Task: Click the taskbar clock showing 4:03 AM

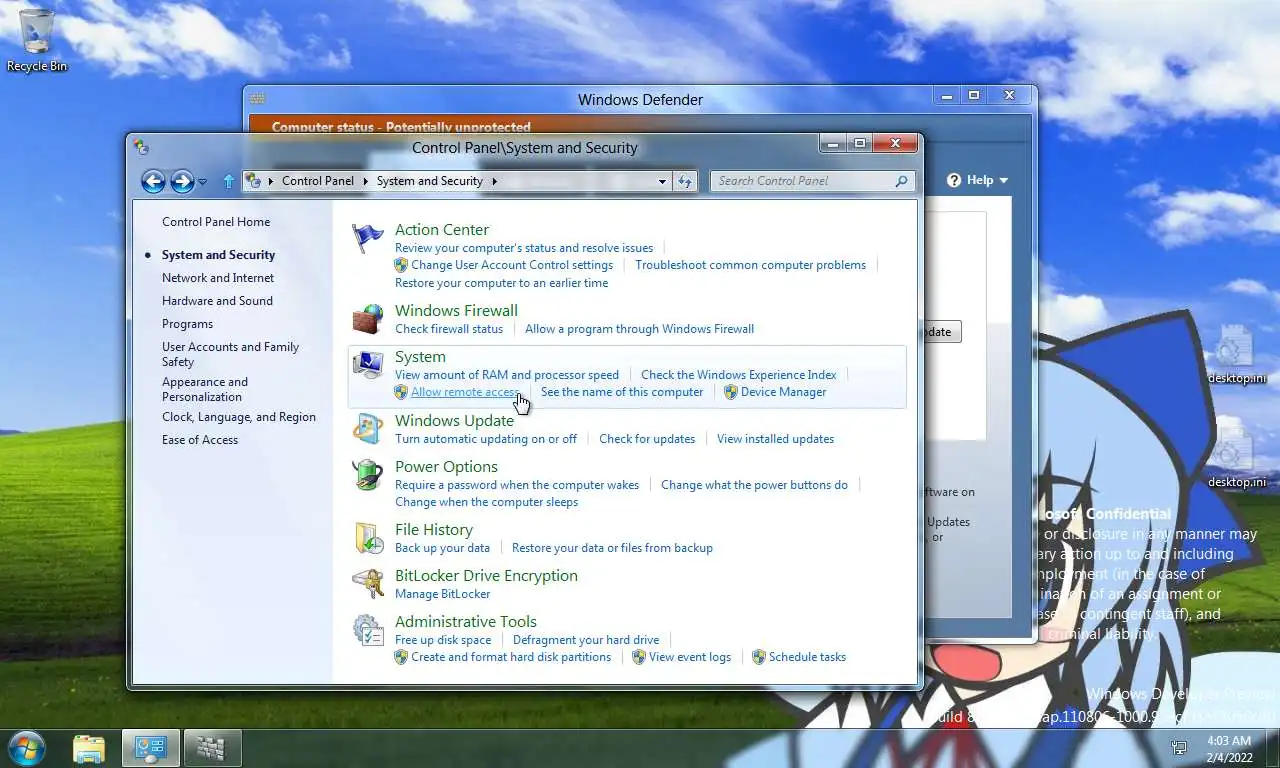Action: pyautogui.click(x=1229, y=749)
